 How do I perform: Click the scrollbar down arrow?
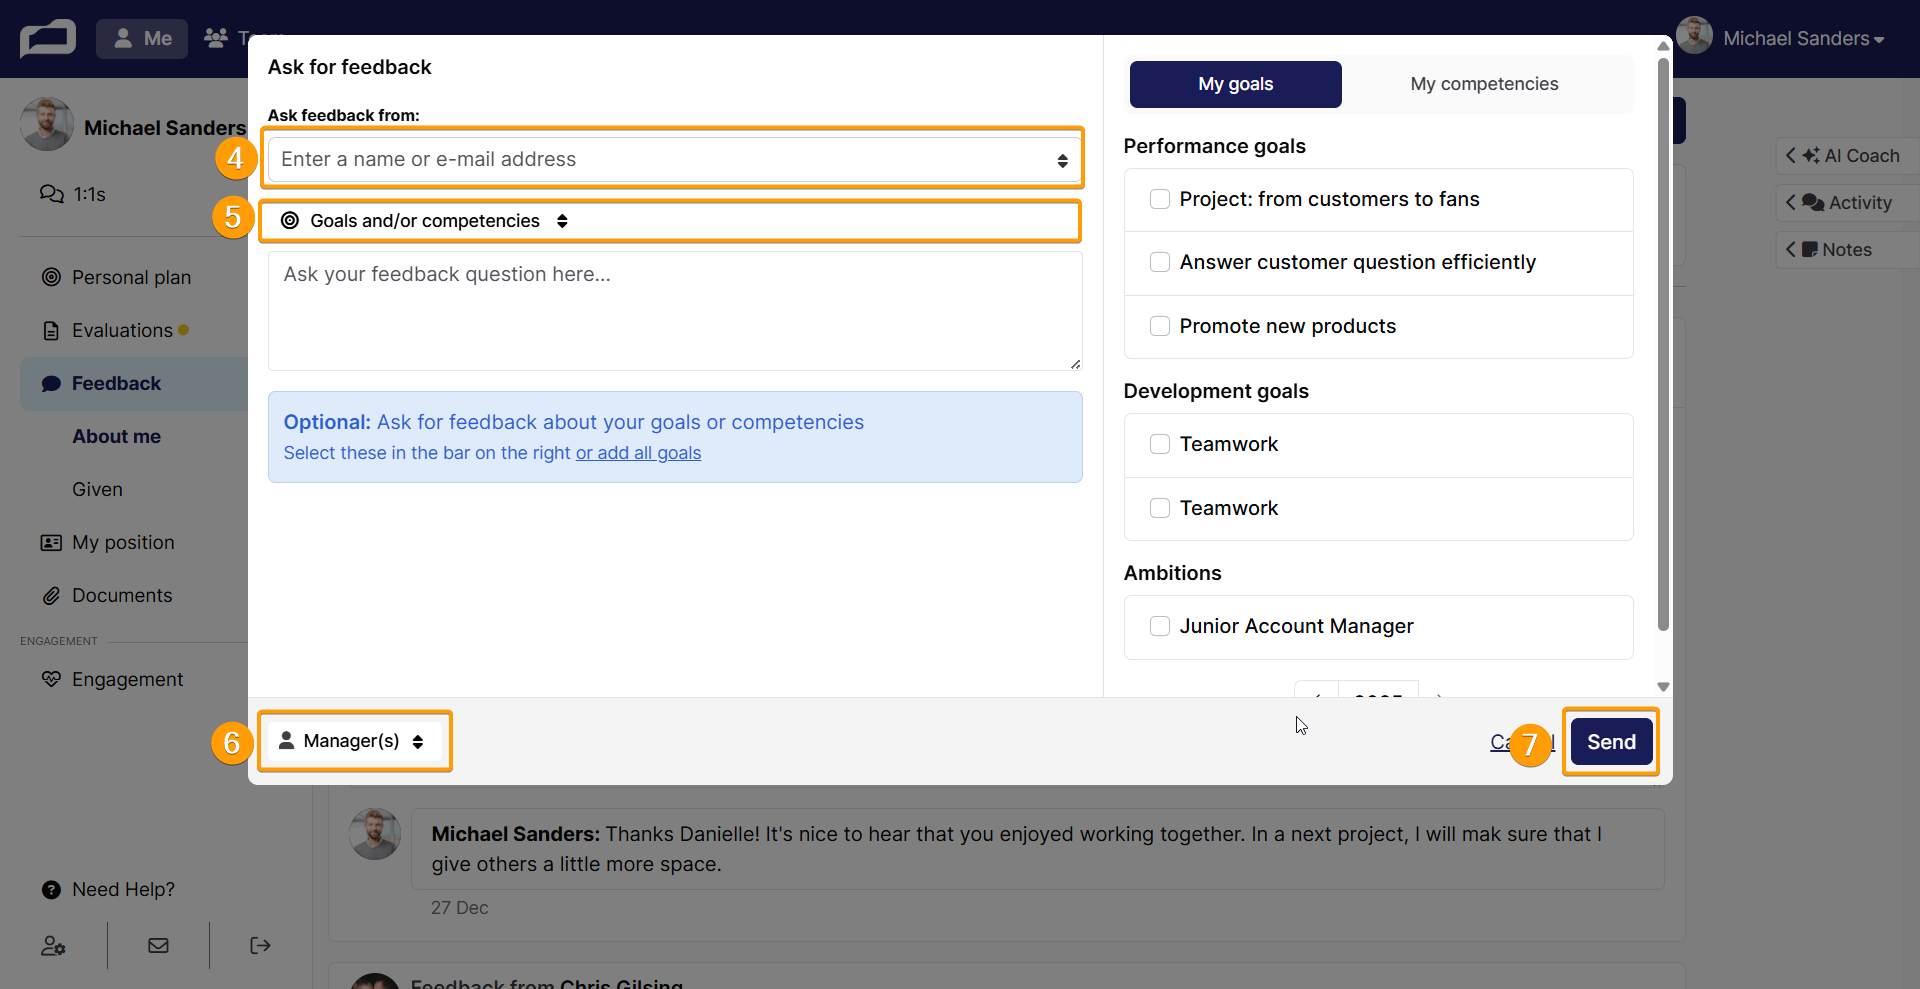tap(1663, 687)
